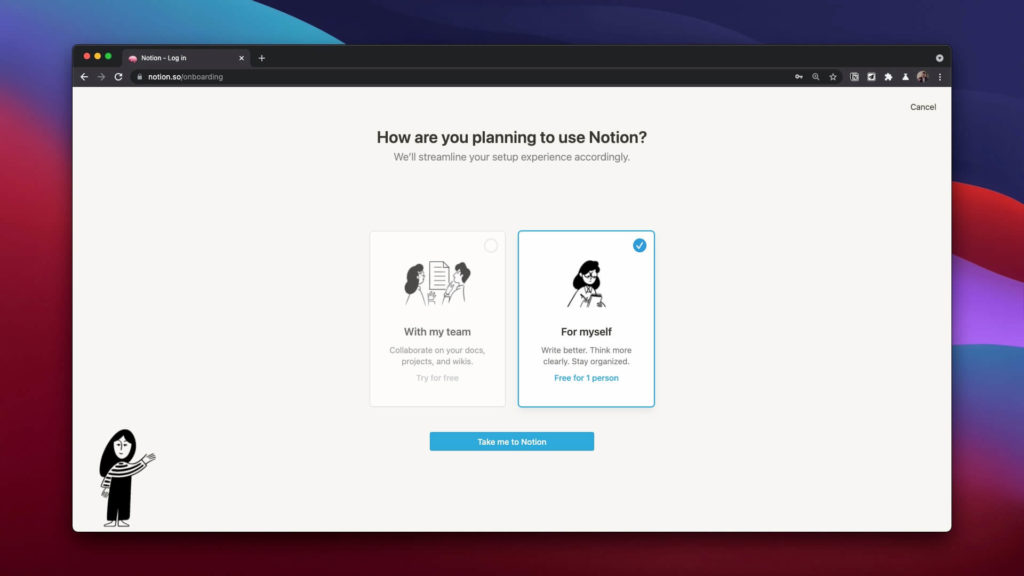Toggle the For myself checkmark

(x=639, y=245)
